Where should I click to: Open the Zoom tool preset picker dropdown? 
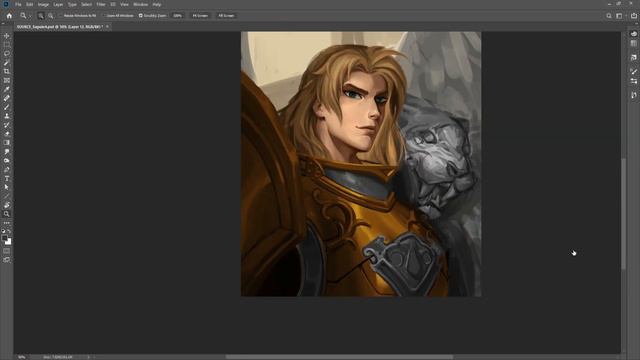(30, 16)
